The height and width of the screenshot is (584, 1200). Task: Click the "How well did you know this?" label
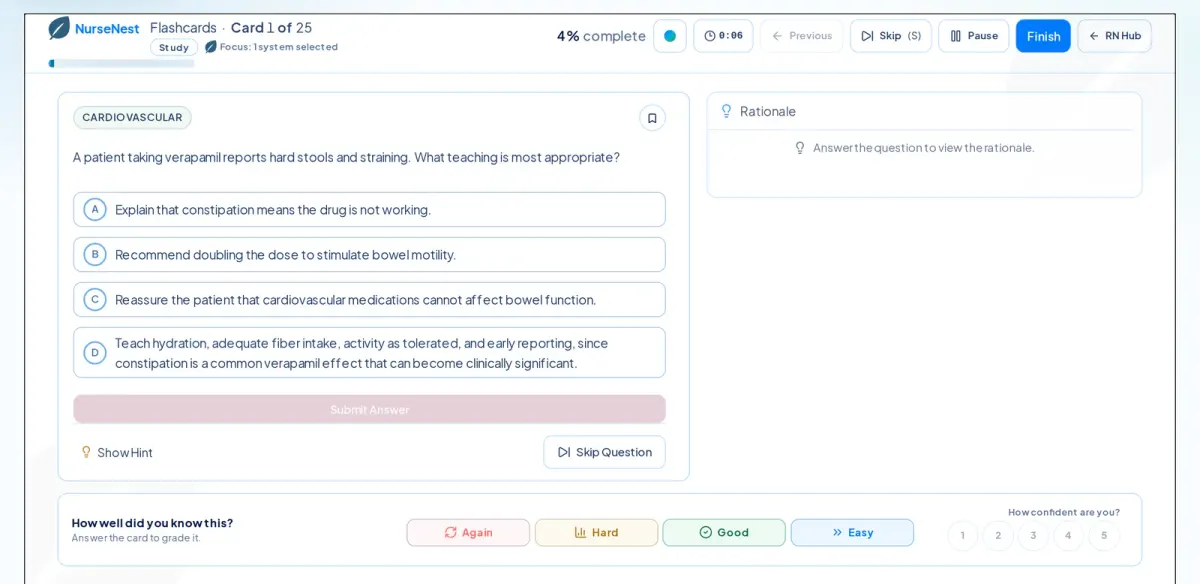click(x=152, y=523)
